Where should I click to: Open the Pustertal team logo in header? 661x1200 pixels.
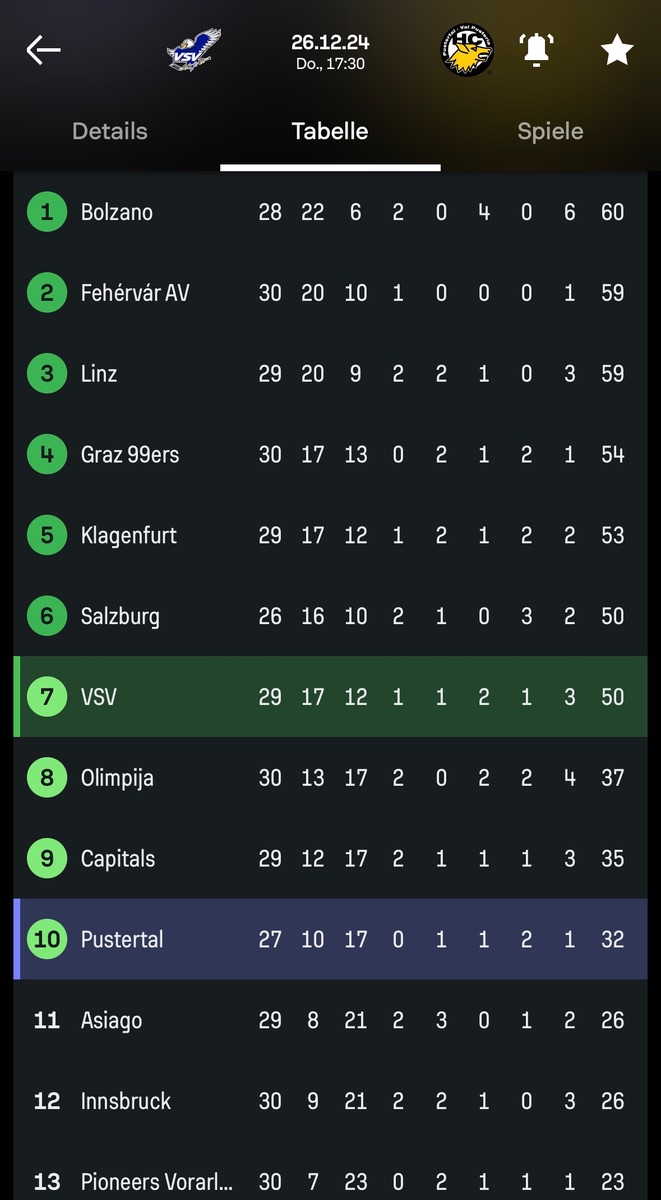[467, 50]
